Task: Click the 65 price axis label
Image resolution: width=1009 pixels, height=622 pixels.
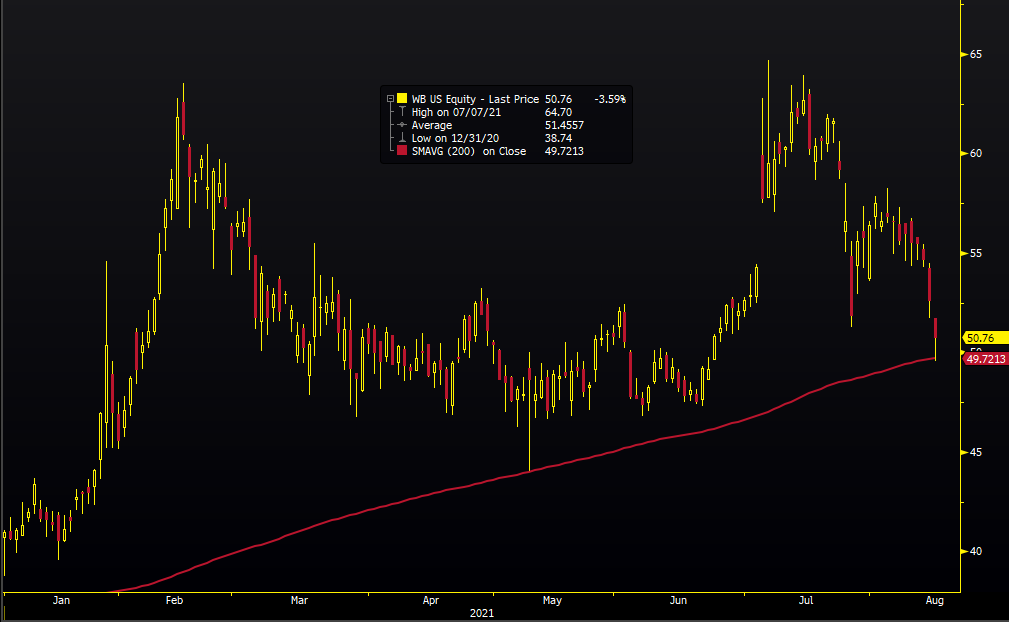Action: click(x=976, y=54)
